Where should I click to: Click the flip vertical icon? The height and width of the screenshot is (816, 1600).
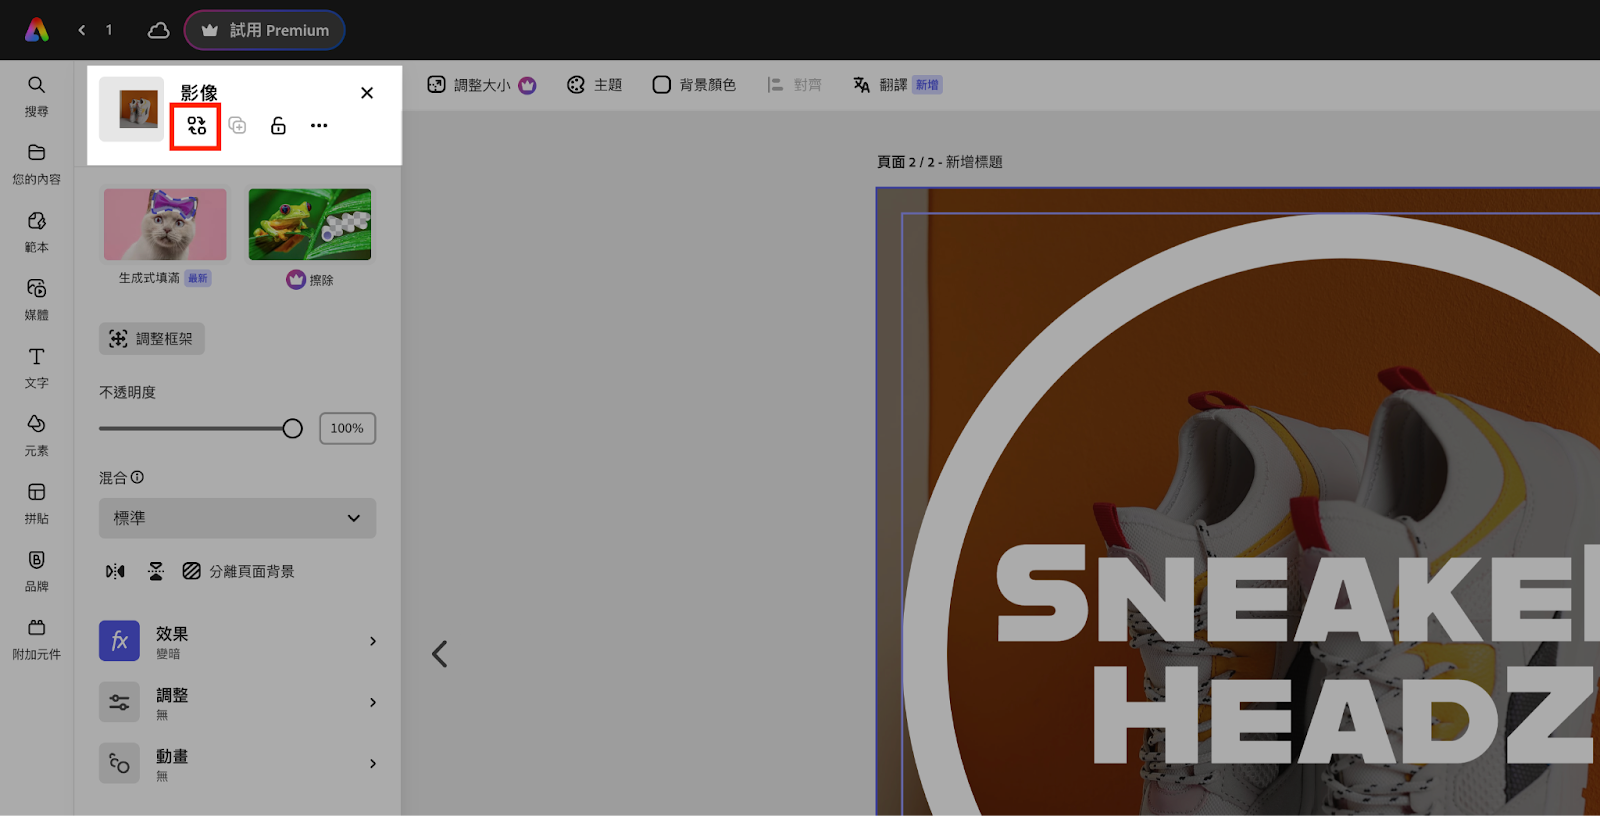[156, 572]
